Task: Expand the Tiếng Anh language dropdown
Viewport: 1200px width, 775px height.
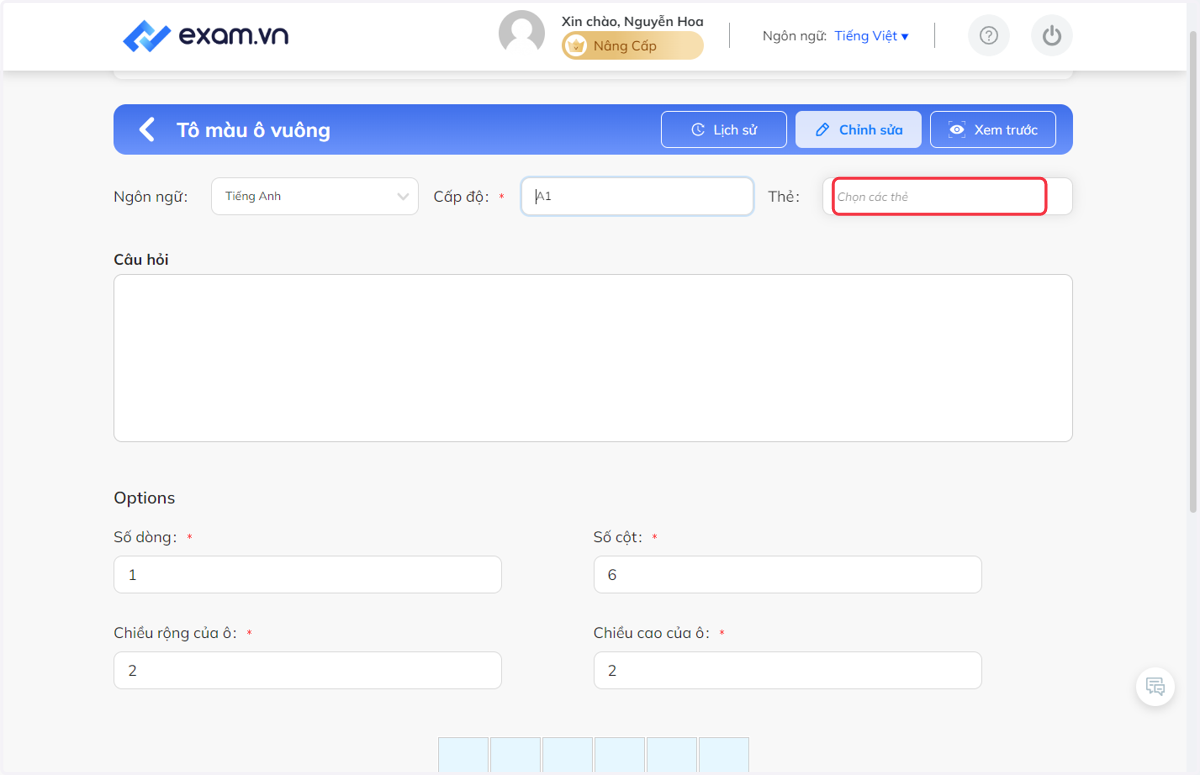Action: [x=315, y=196]
